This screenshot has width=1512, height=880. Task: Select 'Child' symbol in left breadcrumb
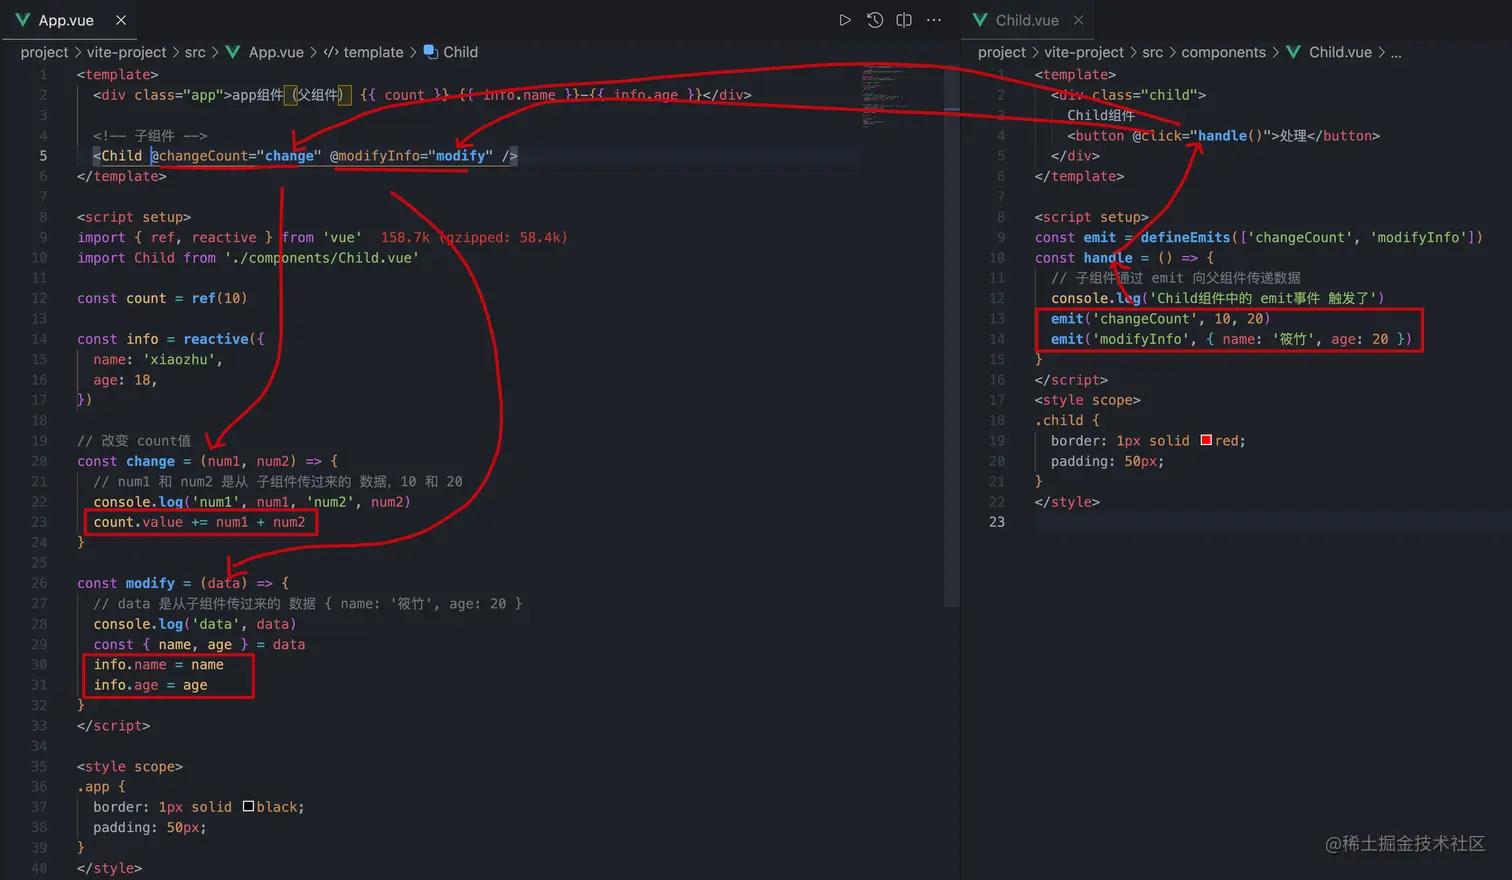tap(460, 52)
